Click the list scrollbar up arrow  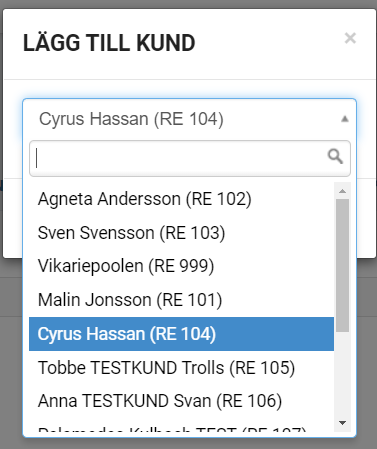342,191
